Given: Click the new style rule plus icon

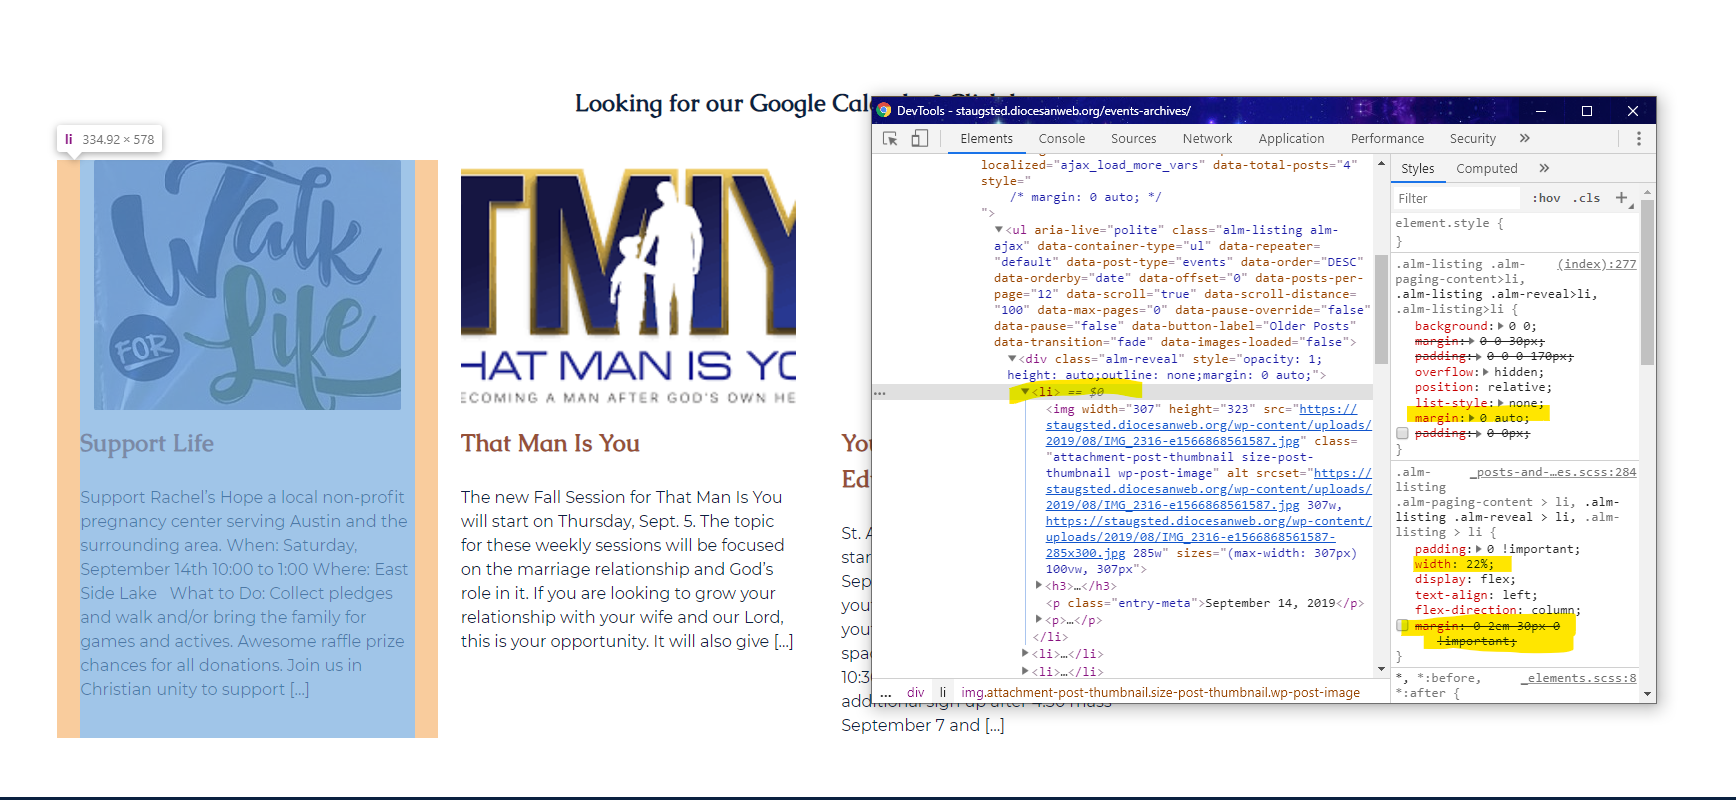Looking at the screenshot, I should click(1621, 198).
